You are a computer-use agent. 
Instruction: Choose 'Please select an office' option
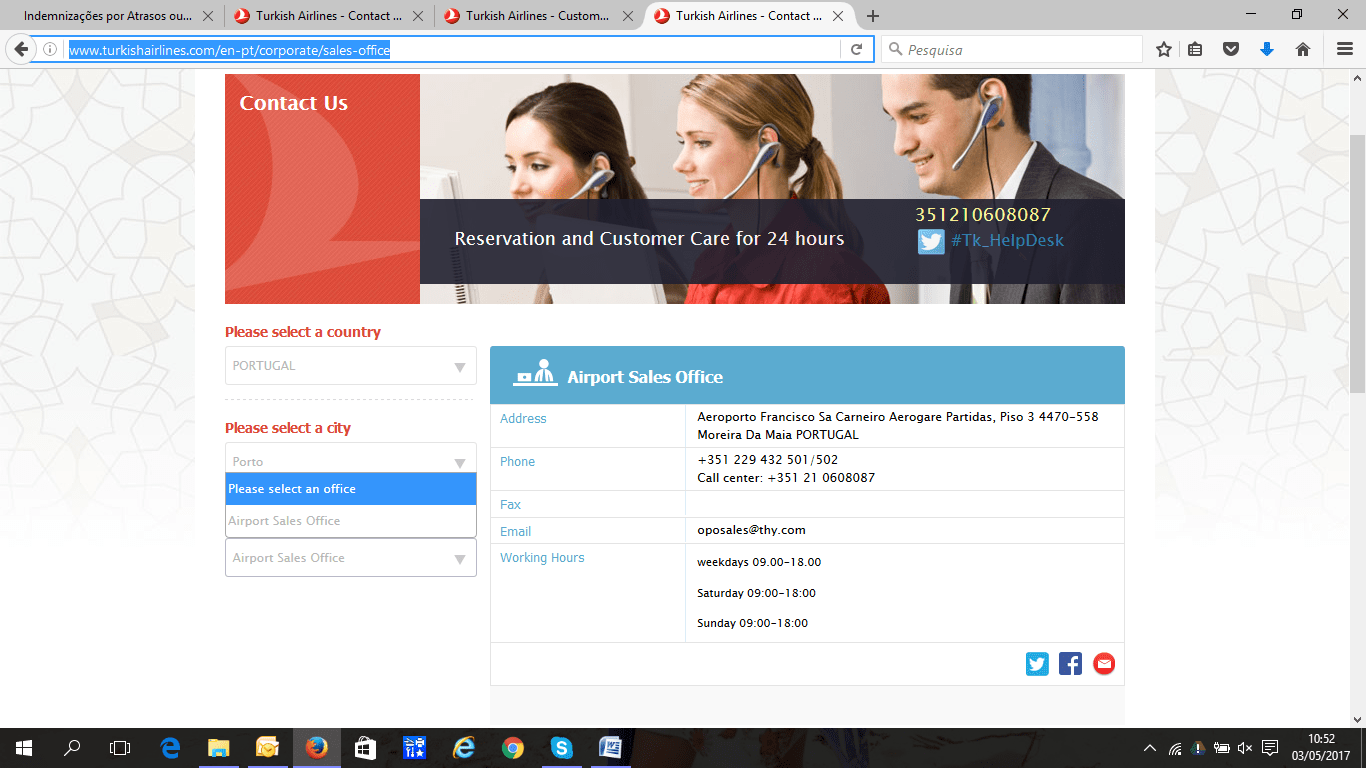point(351,489)
